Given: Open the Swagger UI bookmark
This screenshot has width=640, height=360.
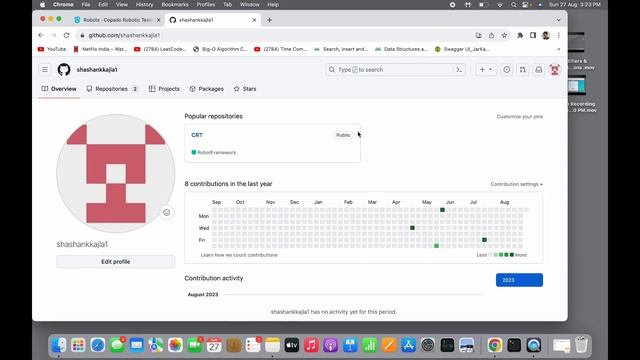Looking at the screenshot, I should pos(462,49).
